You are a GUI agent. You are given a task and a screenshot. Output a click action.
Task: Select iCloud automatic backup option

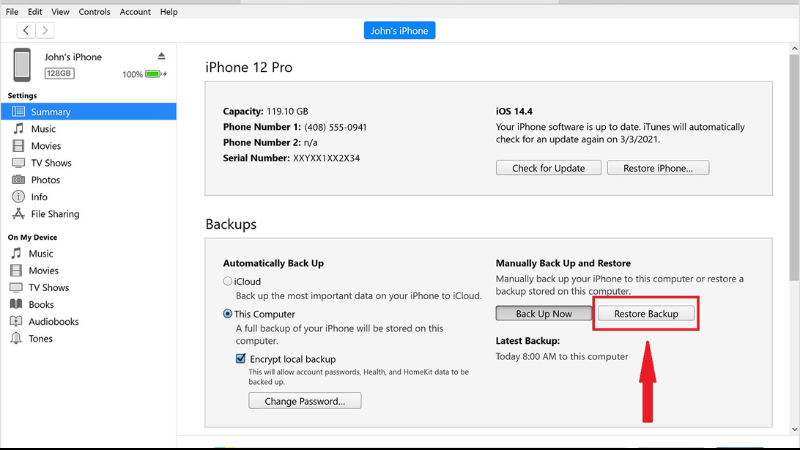pyautogui.click(x=228, y=281)
